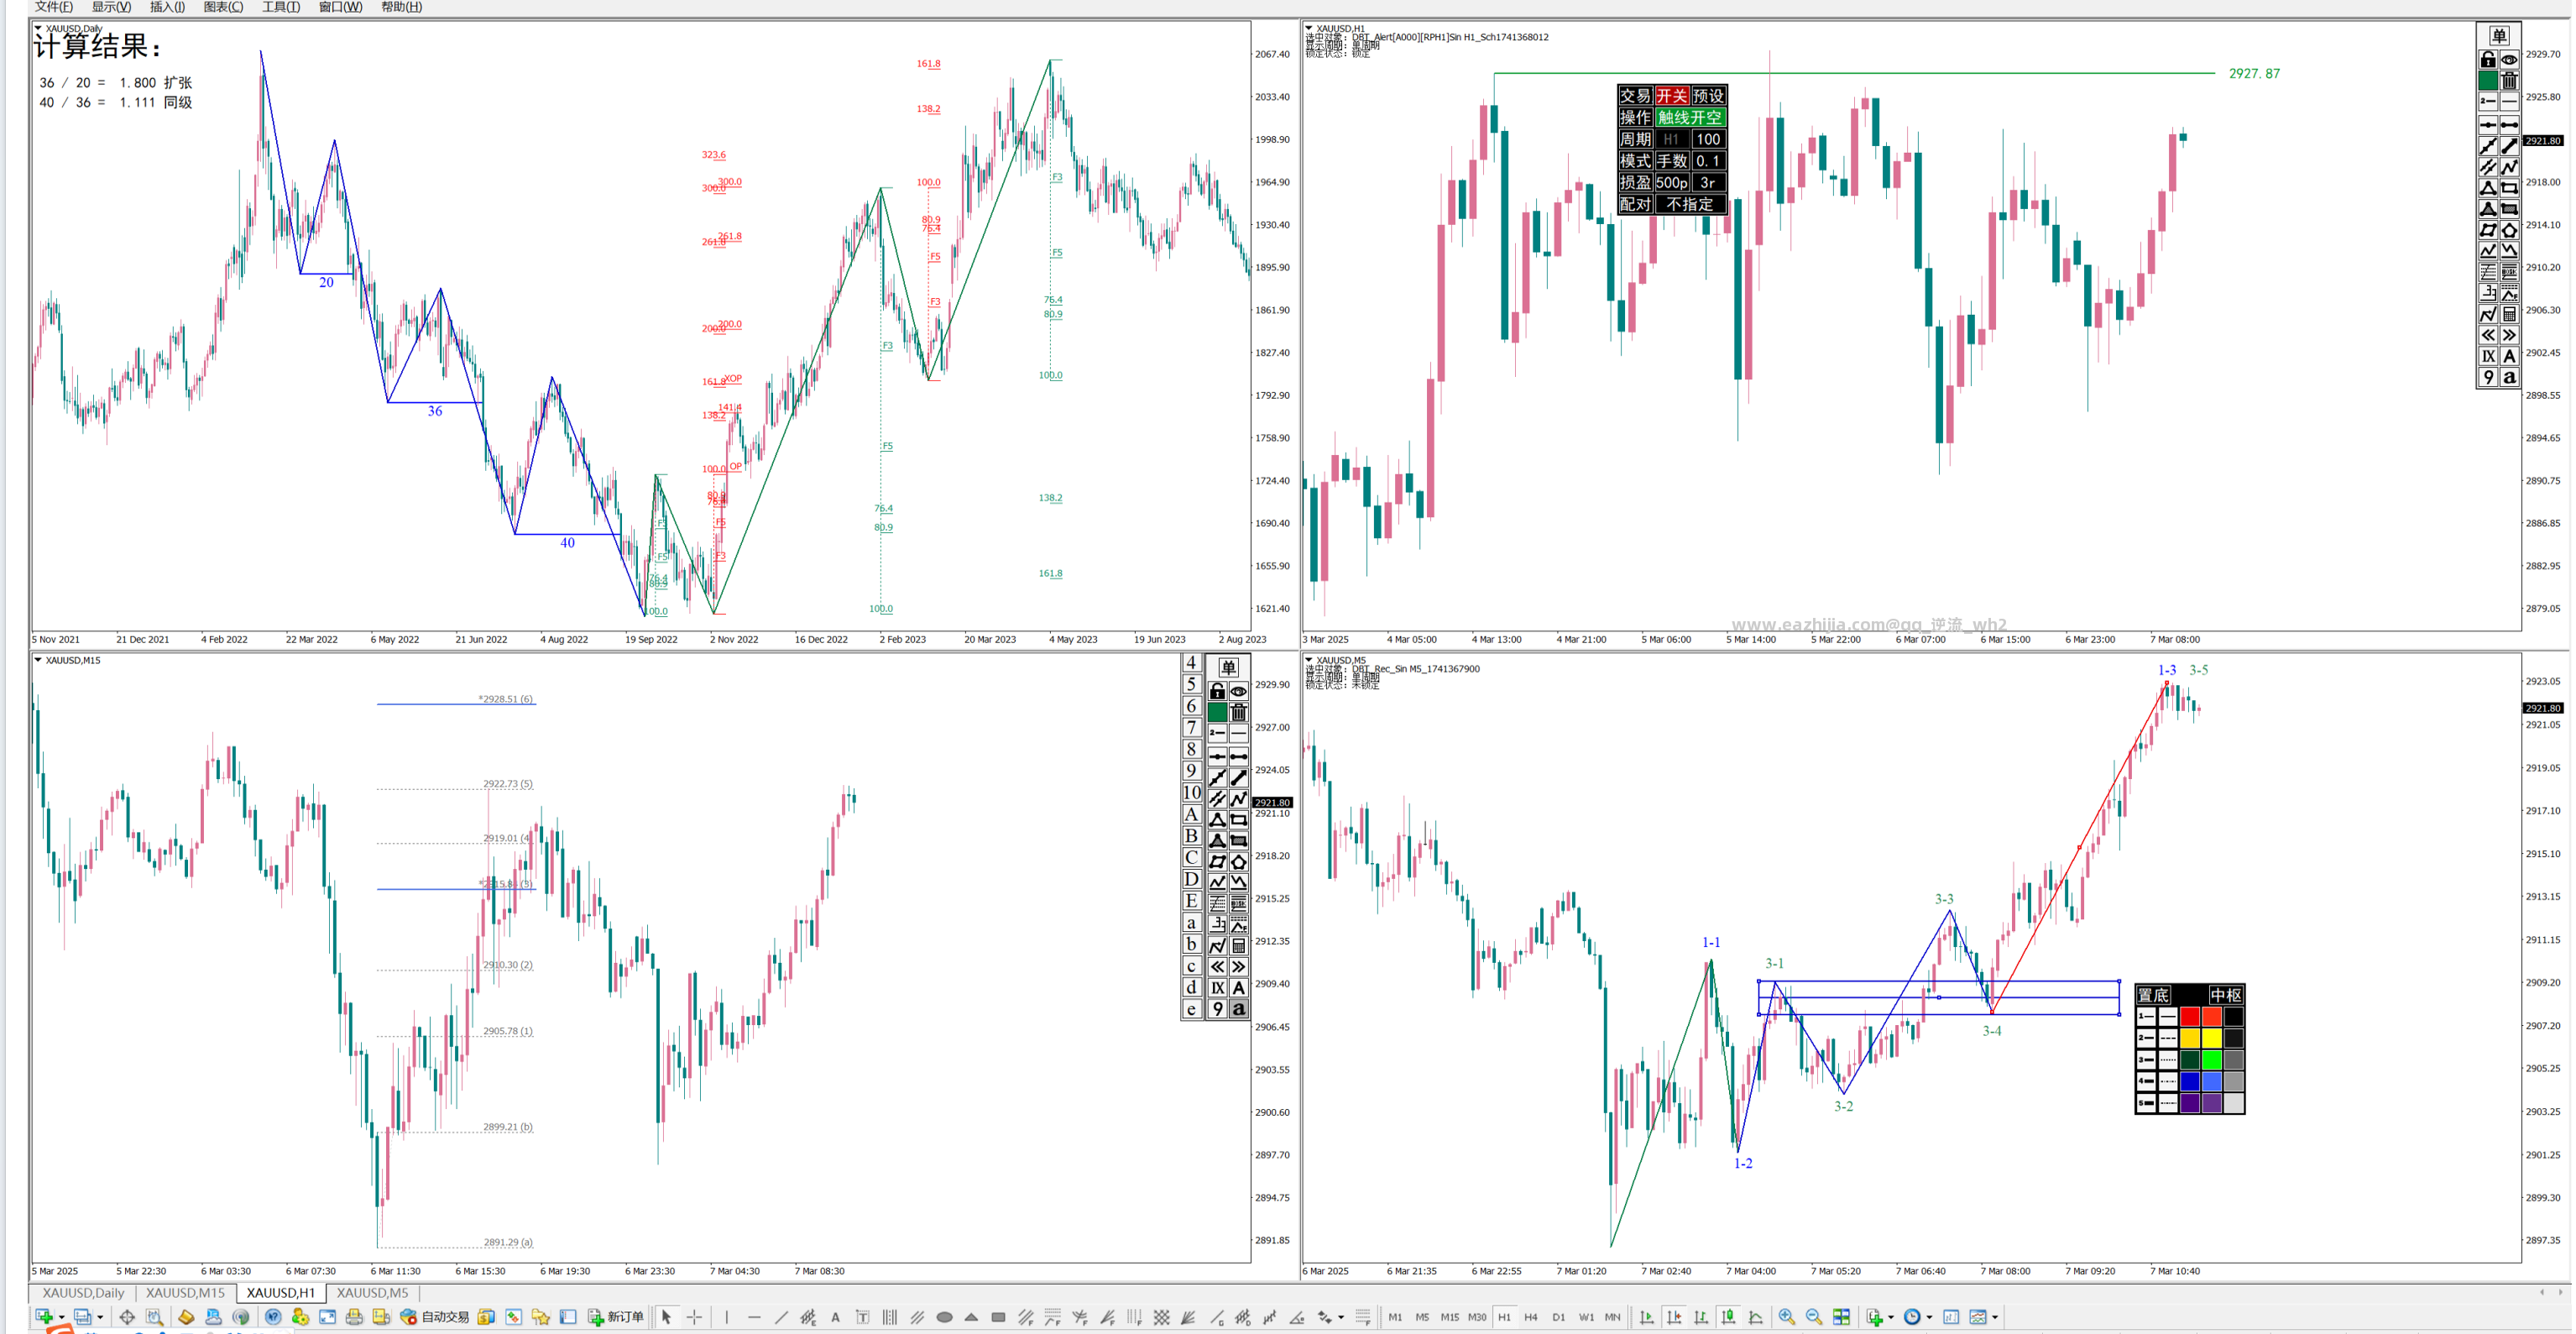
Task: Open the 图表(C) menu
Action: (223, 7)
